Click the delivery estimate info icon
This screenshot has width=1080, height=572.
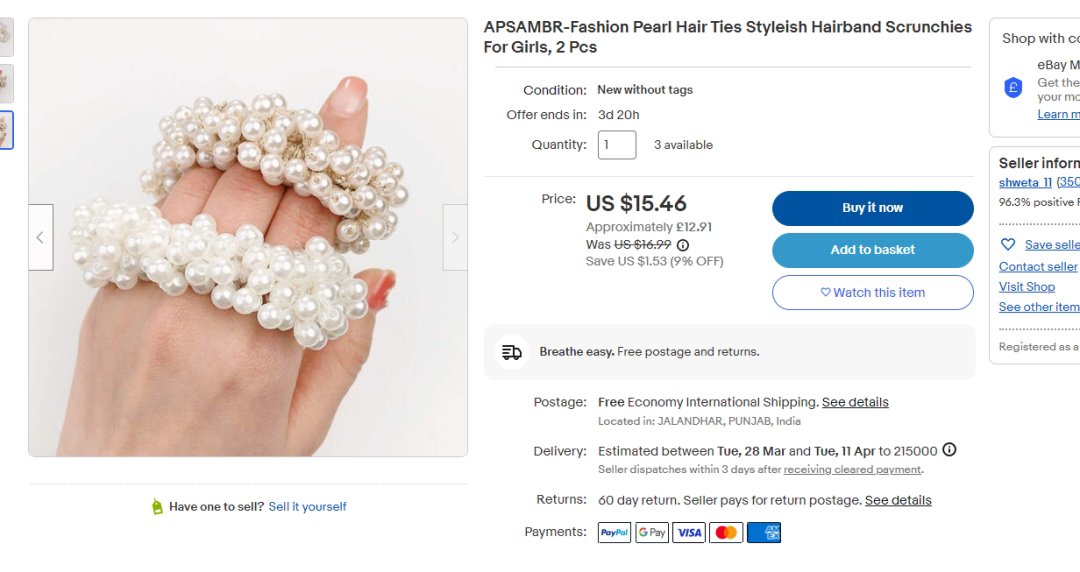(949, 450)
